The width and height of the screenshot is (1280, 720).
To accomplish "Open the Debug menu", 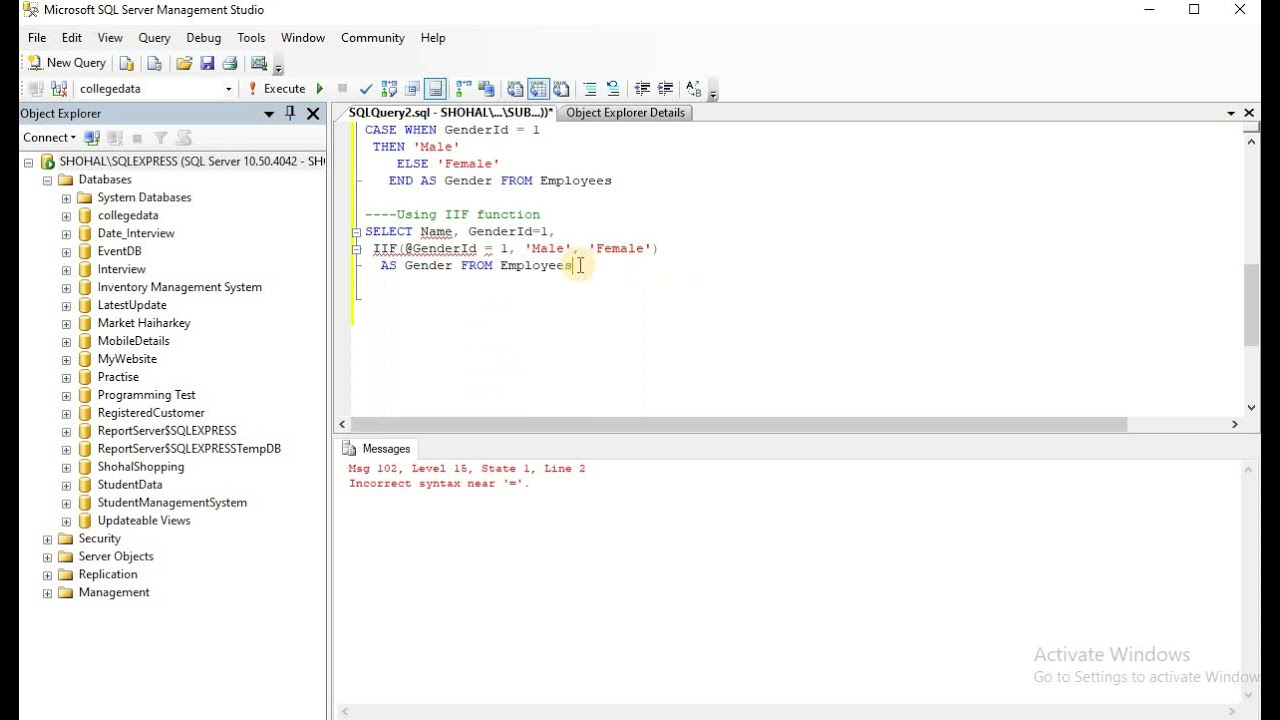I will pyautogui.click(x=203, y=38).
